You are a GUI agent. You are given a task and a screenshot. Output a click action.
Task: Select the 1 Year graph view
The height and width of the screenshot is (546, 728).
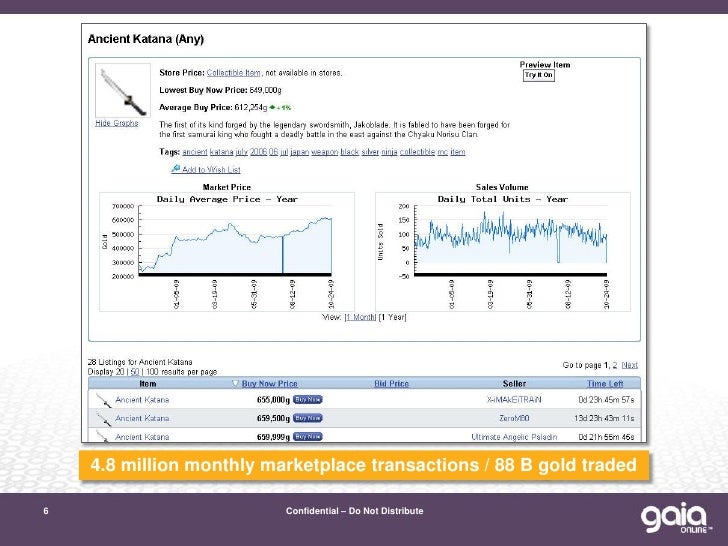coord(392,317)
